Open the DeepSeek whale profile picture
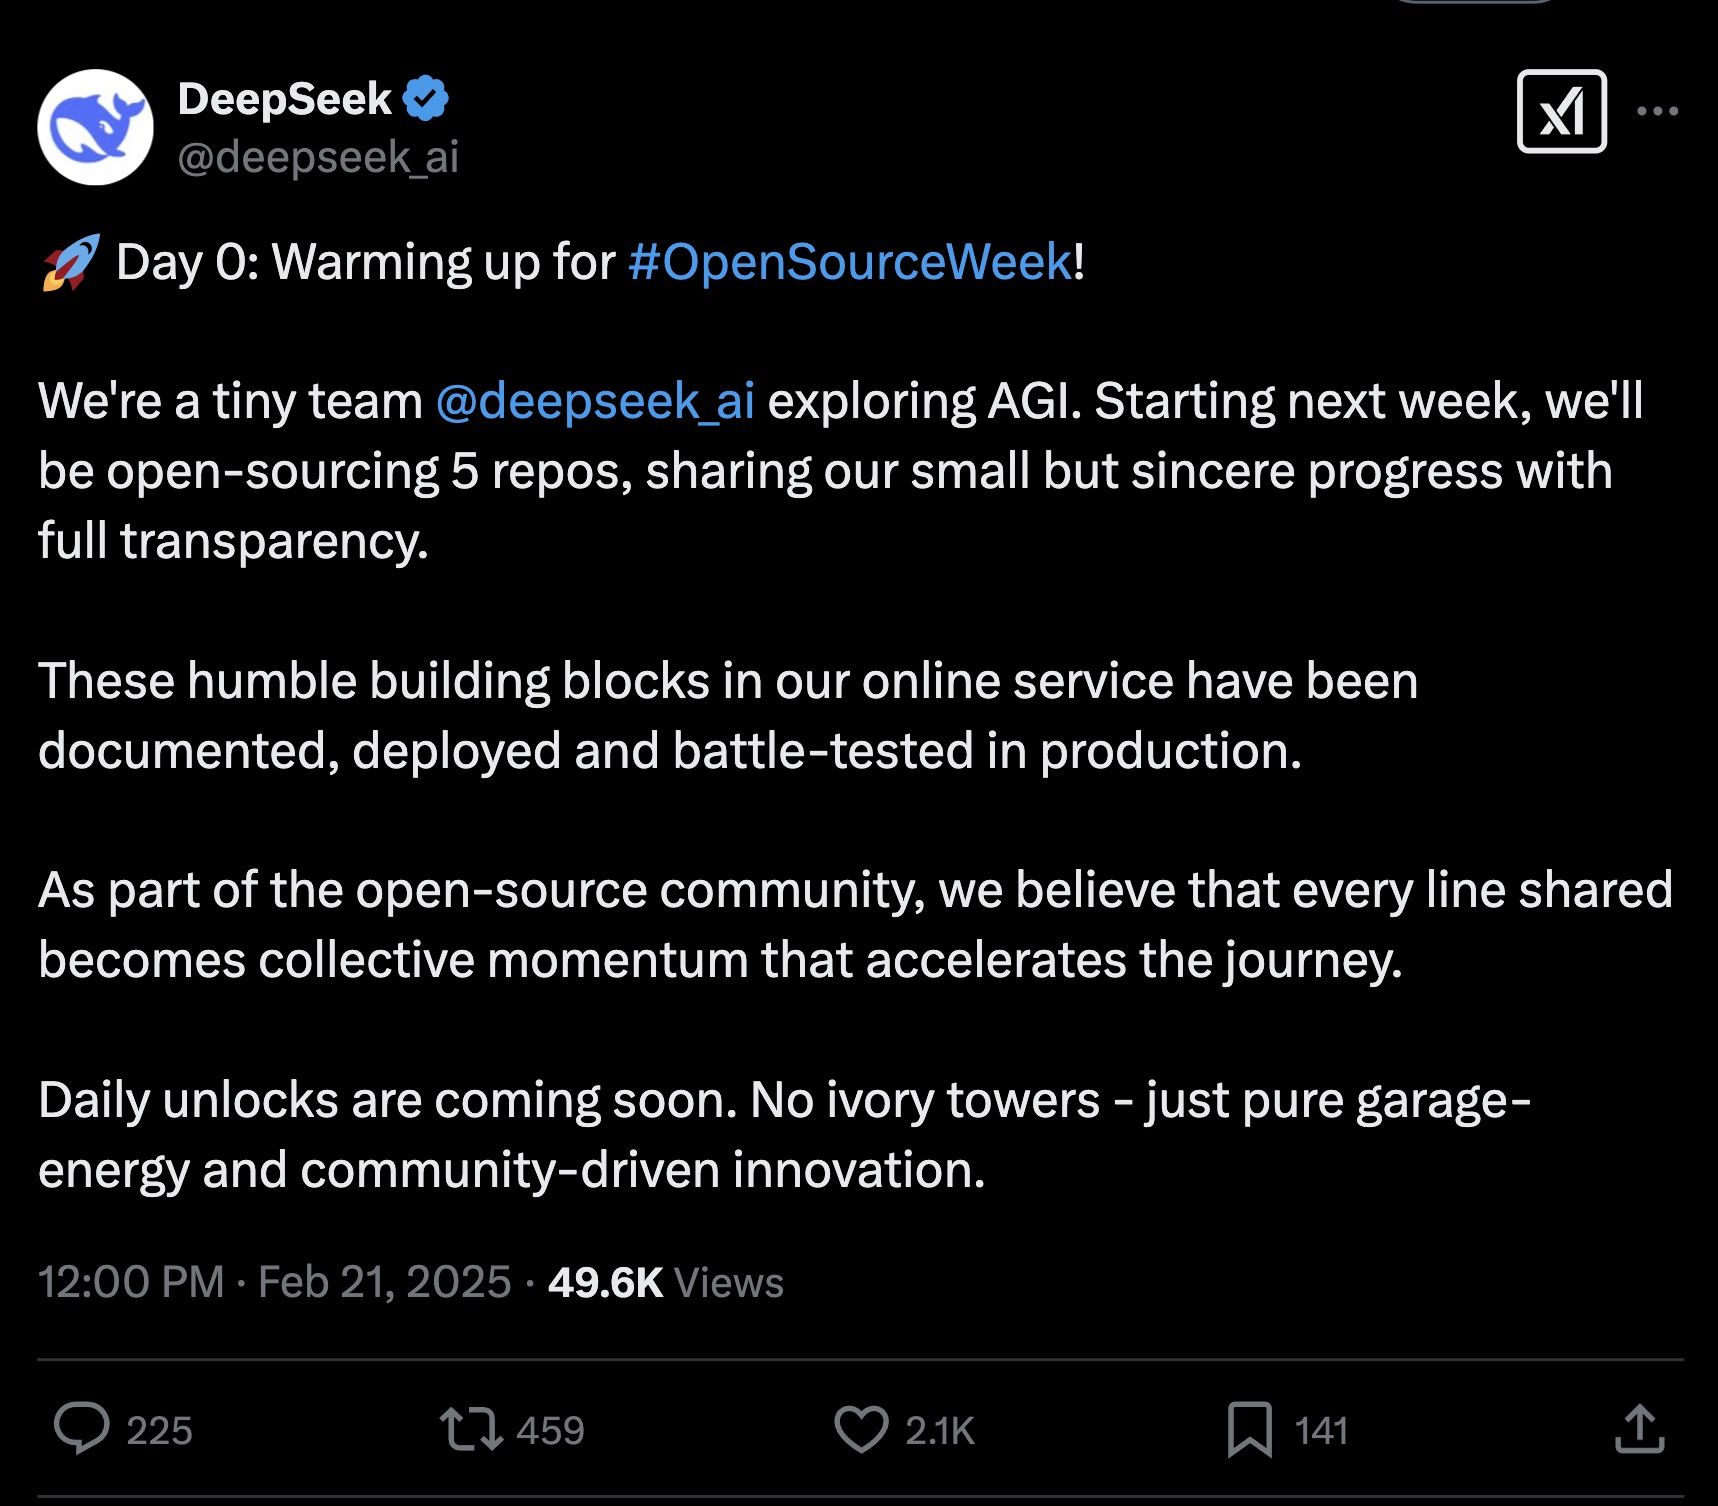The width and height of the screenshot is (1718, 1506). coord(95,127)
